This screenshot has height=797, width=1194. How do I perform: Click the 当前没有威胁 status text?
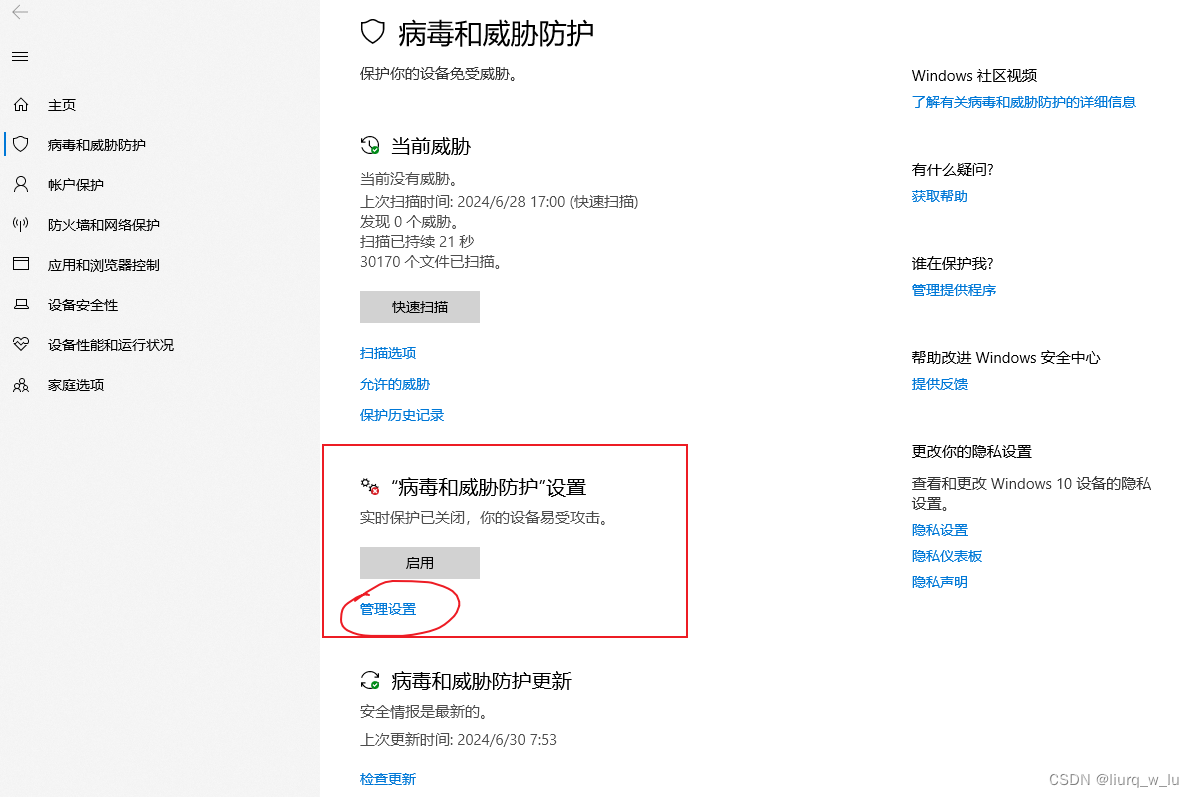pyautogui.click(x=412, y=179)
